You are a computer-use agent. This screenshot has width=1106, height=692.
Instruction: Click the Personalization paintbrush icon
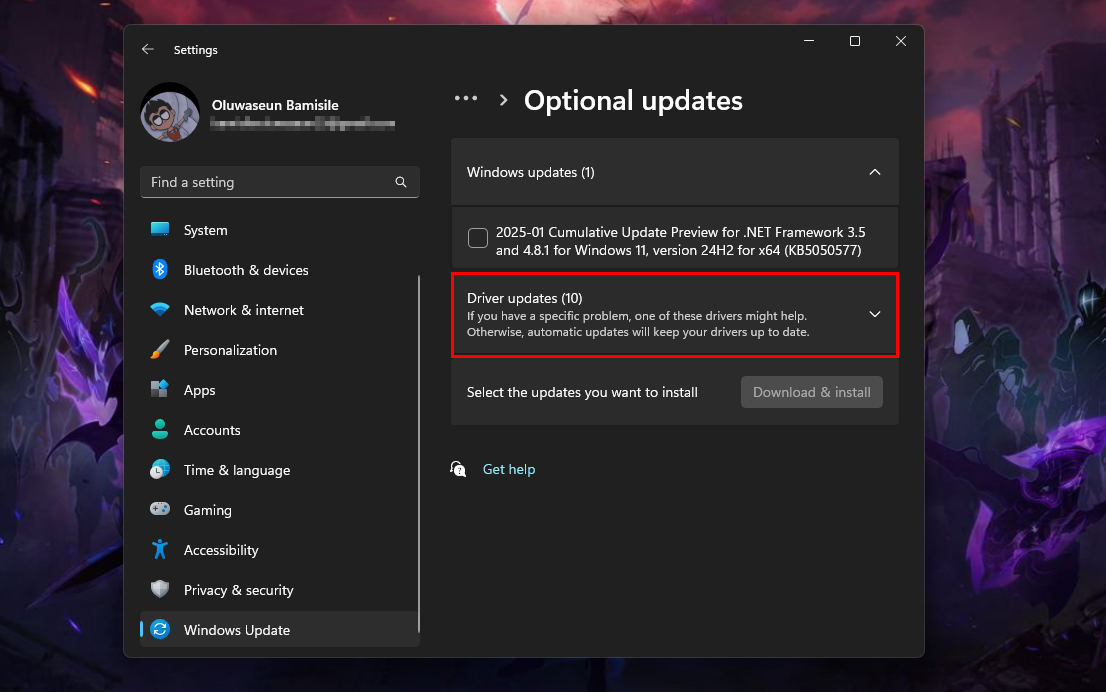[x=160, y=350]
